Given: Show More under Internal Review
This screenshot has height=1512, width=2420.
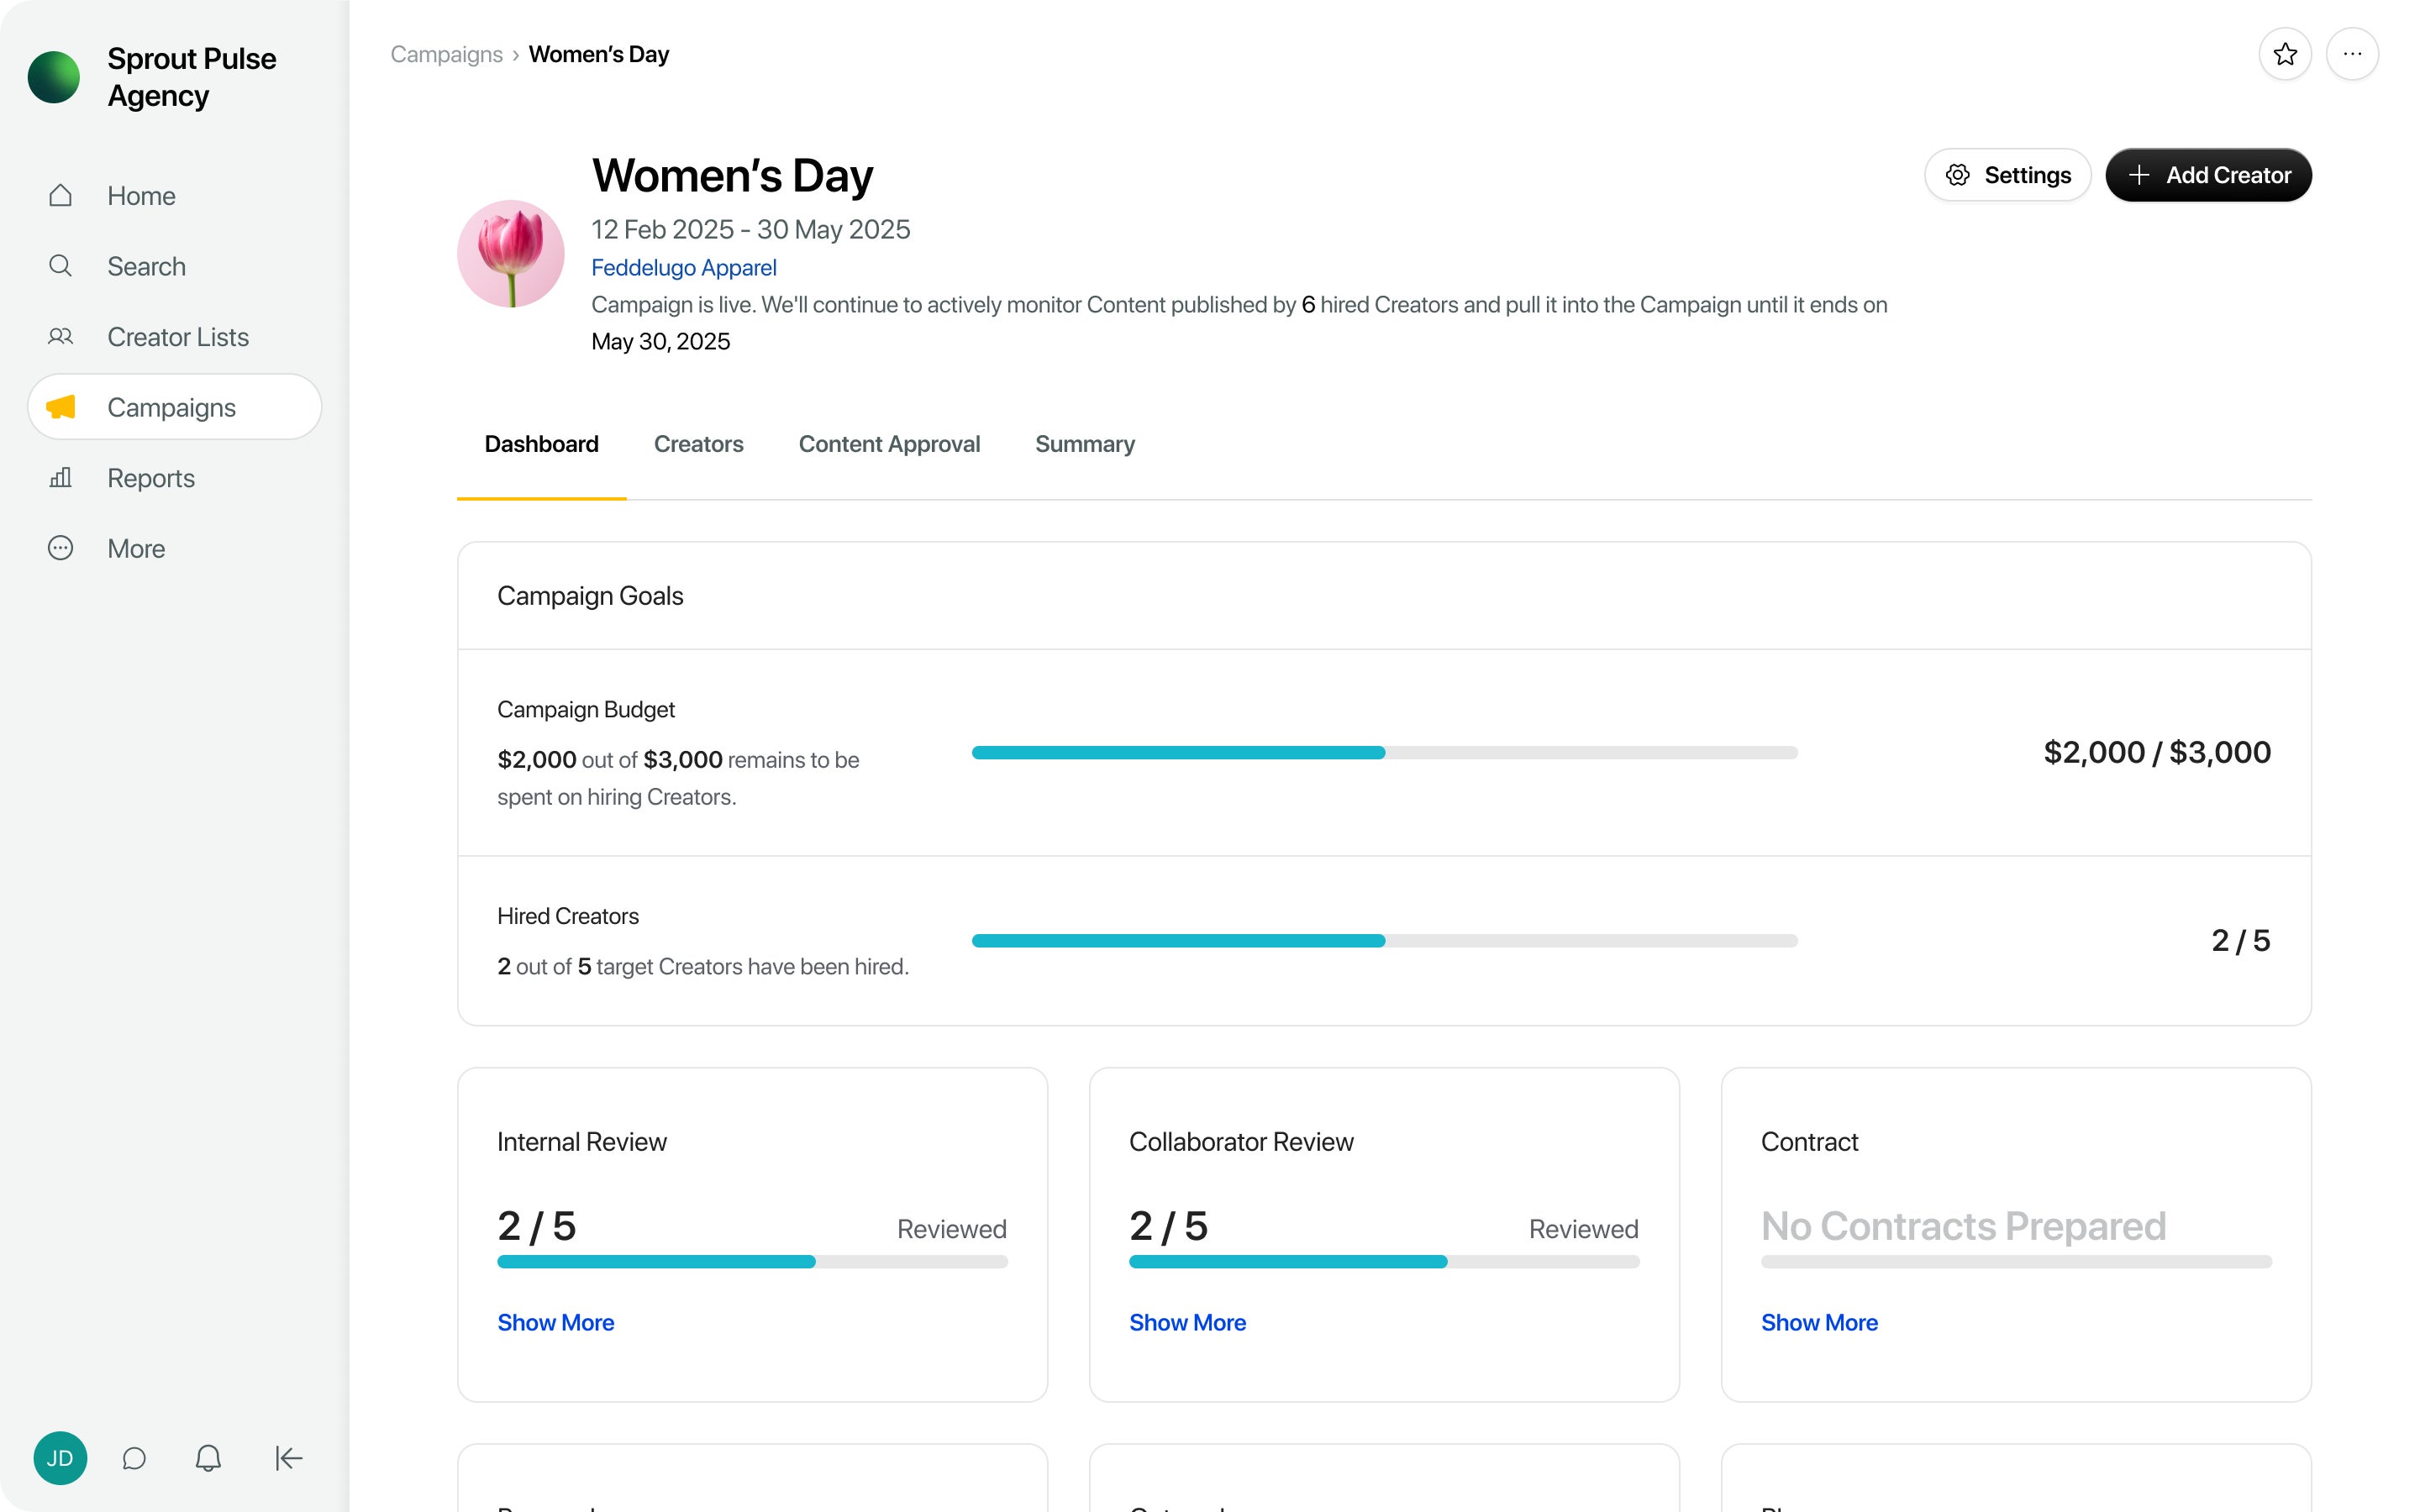Looking at the screenshot, I should (x=555, y=1322).
